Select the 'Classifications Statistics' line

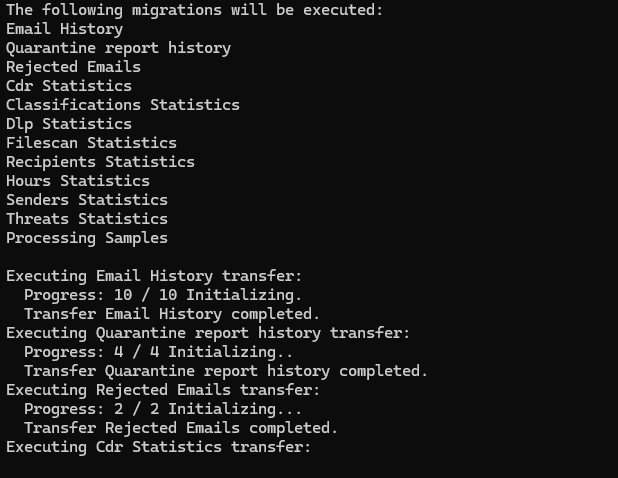(x=123, y=105)
